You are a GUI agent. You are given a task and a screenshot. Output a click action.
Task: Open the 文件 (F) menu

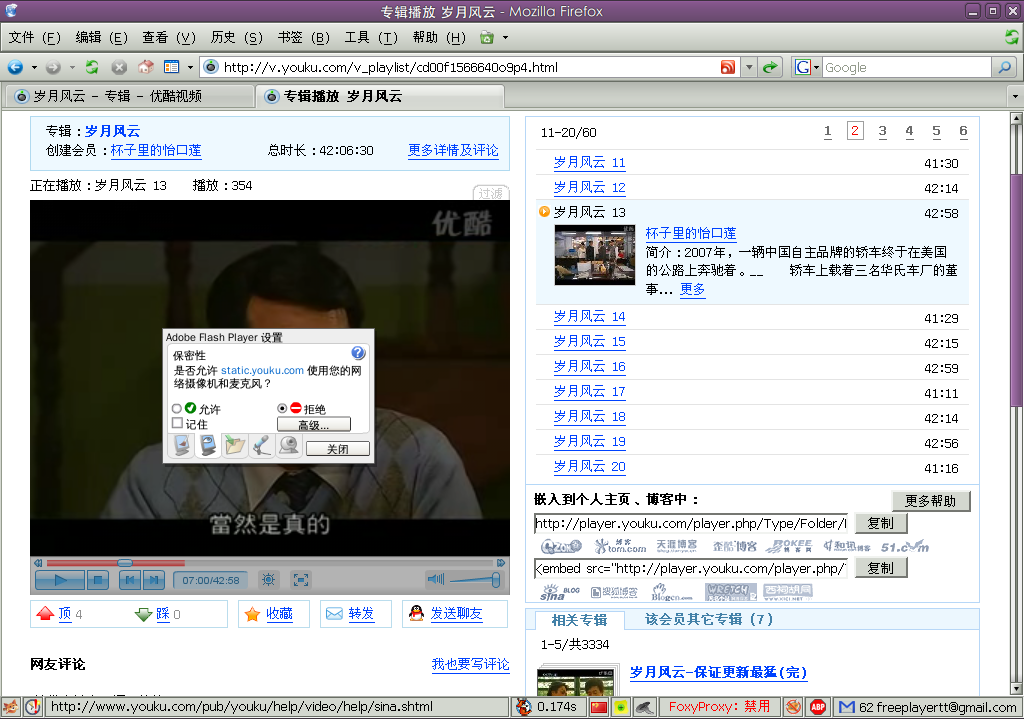pyautogui.click(x=34, y=38)
